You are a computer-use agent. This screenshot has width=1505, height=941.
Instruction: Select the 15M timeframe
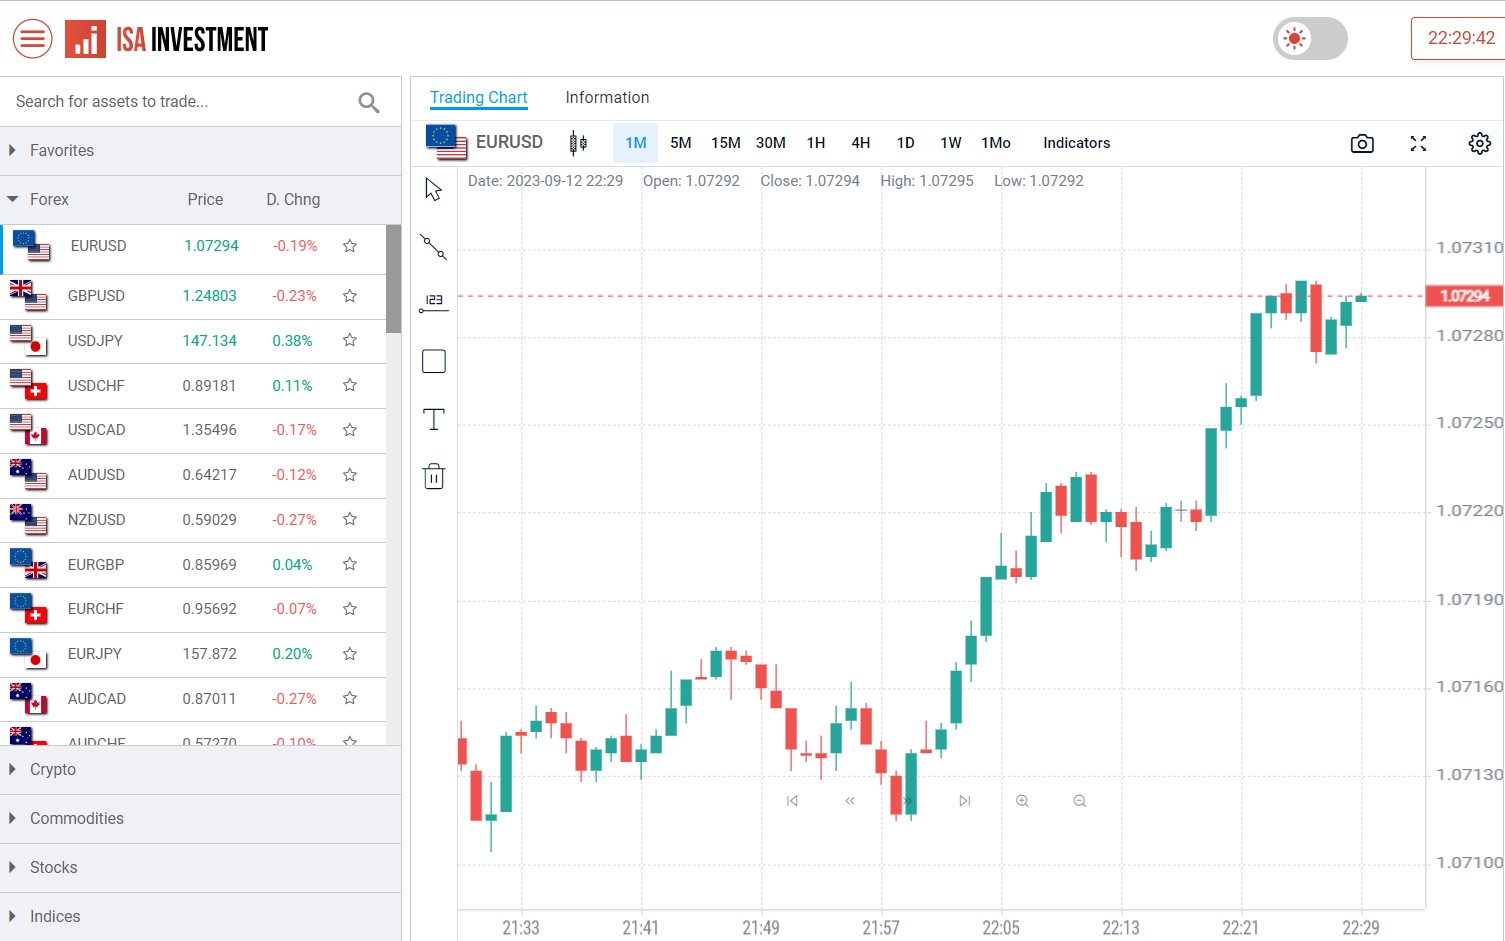tap(726, 143)
